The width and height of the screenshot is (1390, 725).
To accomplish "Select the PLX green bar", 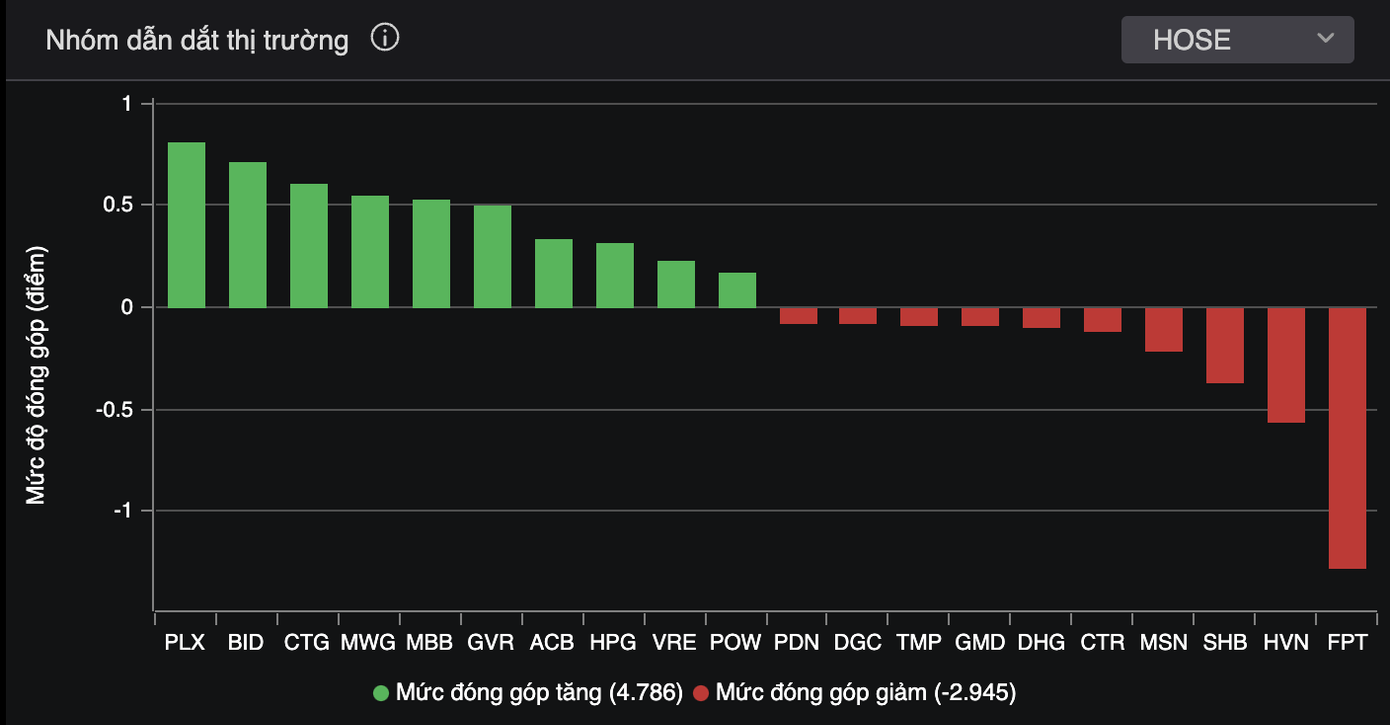I will (186, 225).
